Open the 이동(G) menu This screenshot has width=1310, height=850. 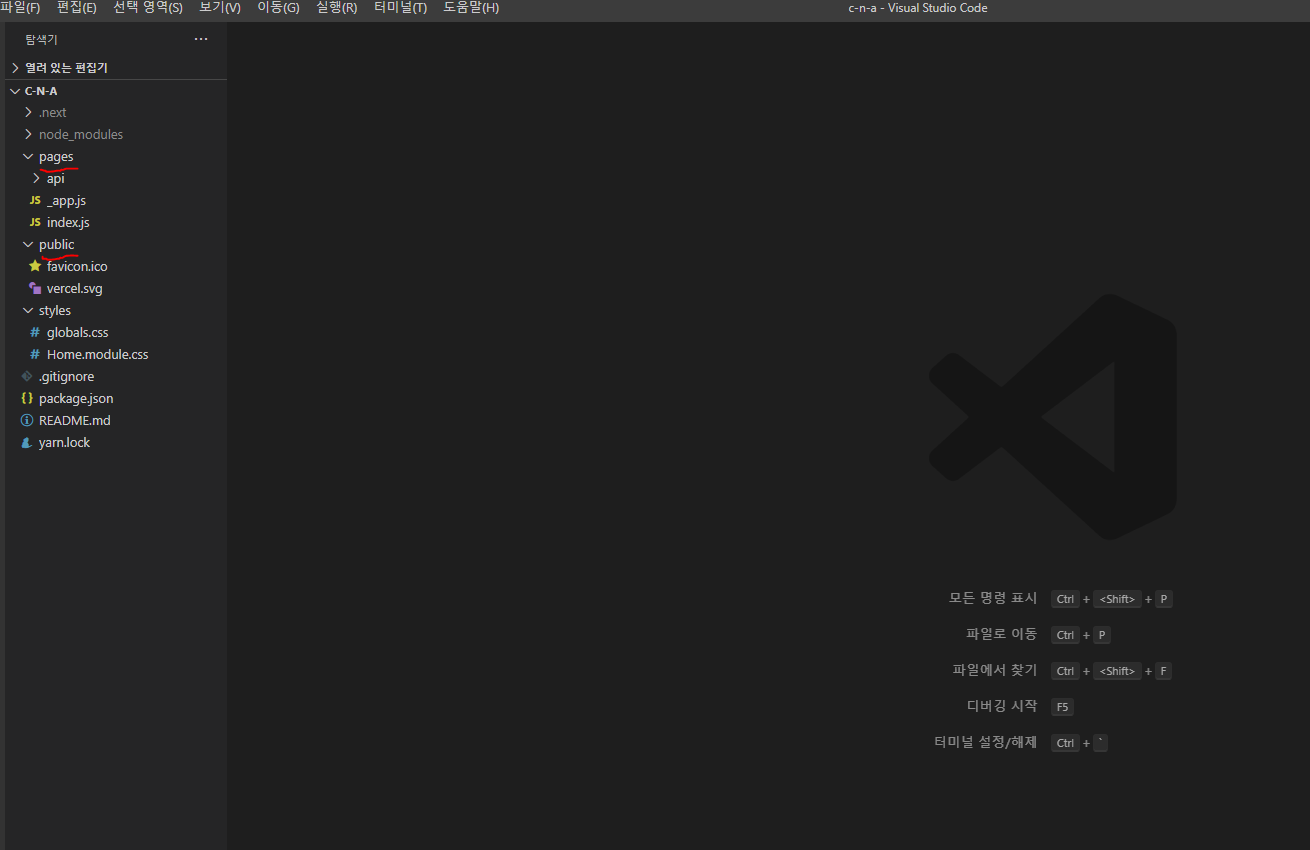pyautogui.click(x=278, y=8)
